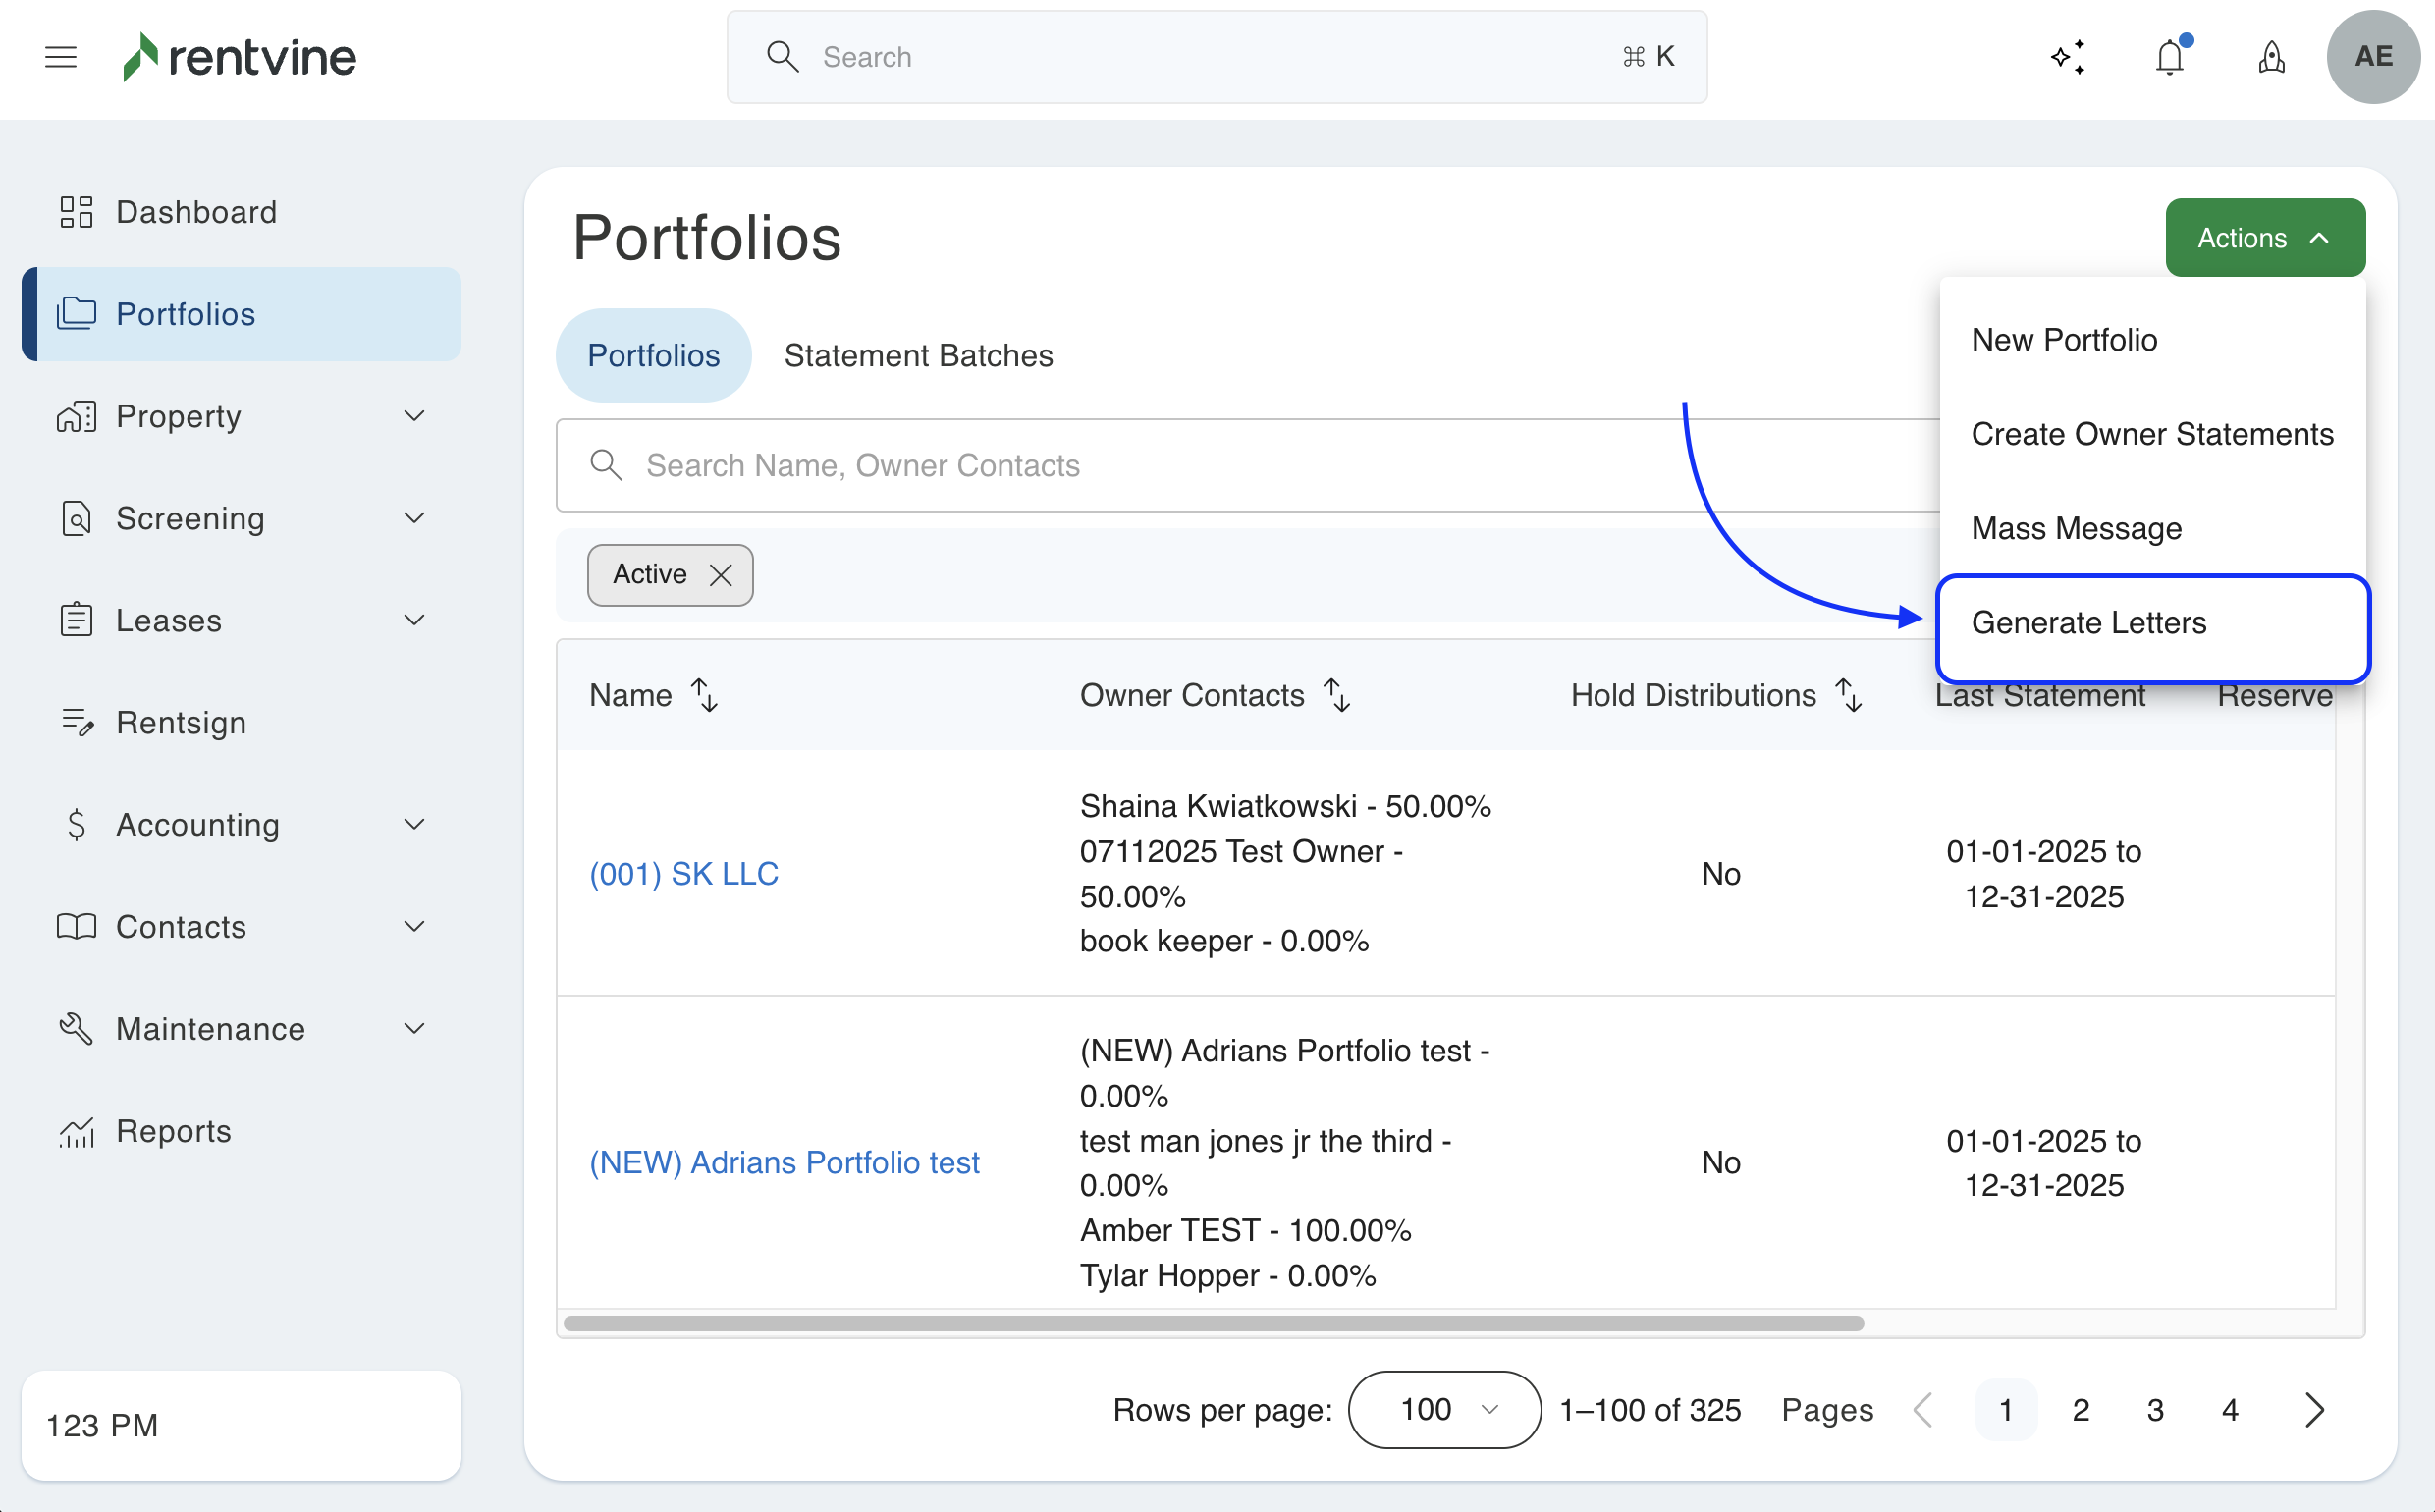Open the AE user avatar menu
This screenshot has height=1512, width=2435.
point(2373,57)
